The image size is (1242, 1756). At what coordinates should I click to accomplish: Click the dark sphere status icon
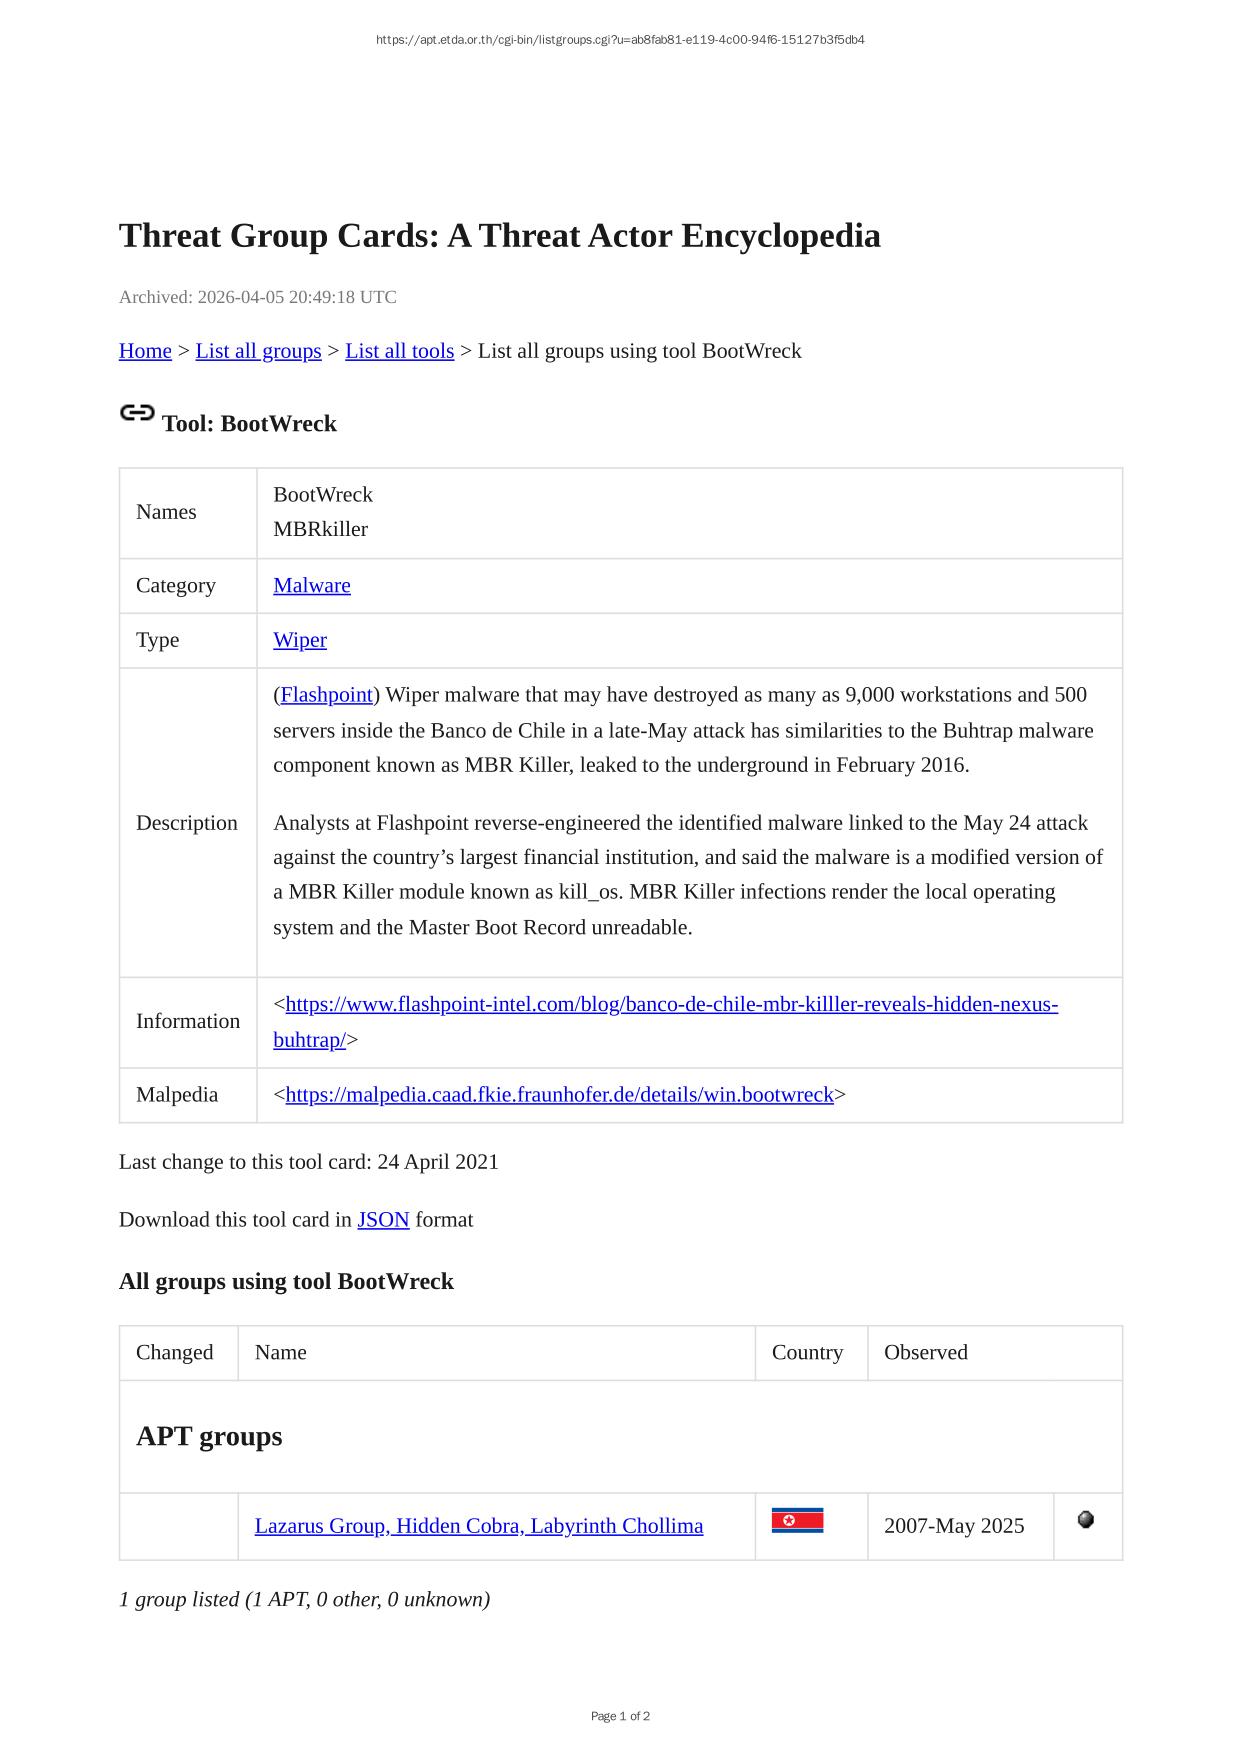(x=1085, y=1520)
